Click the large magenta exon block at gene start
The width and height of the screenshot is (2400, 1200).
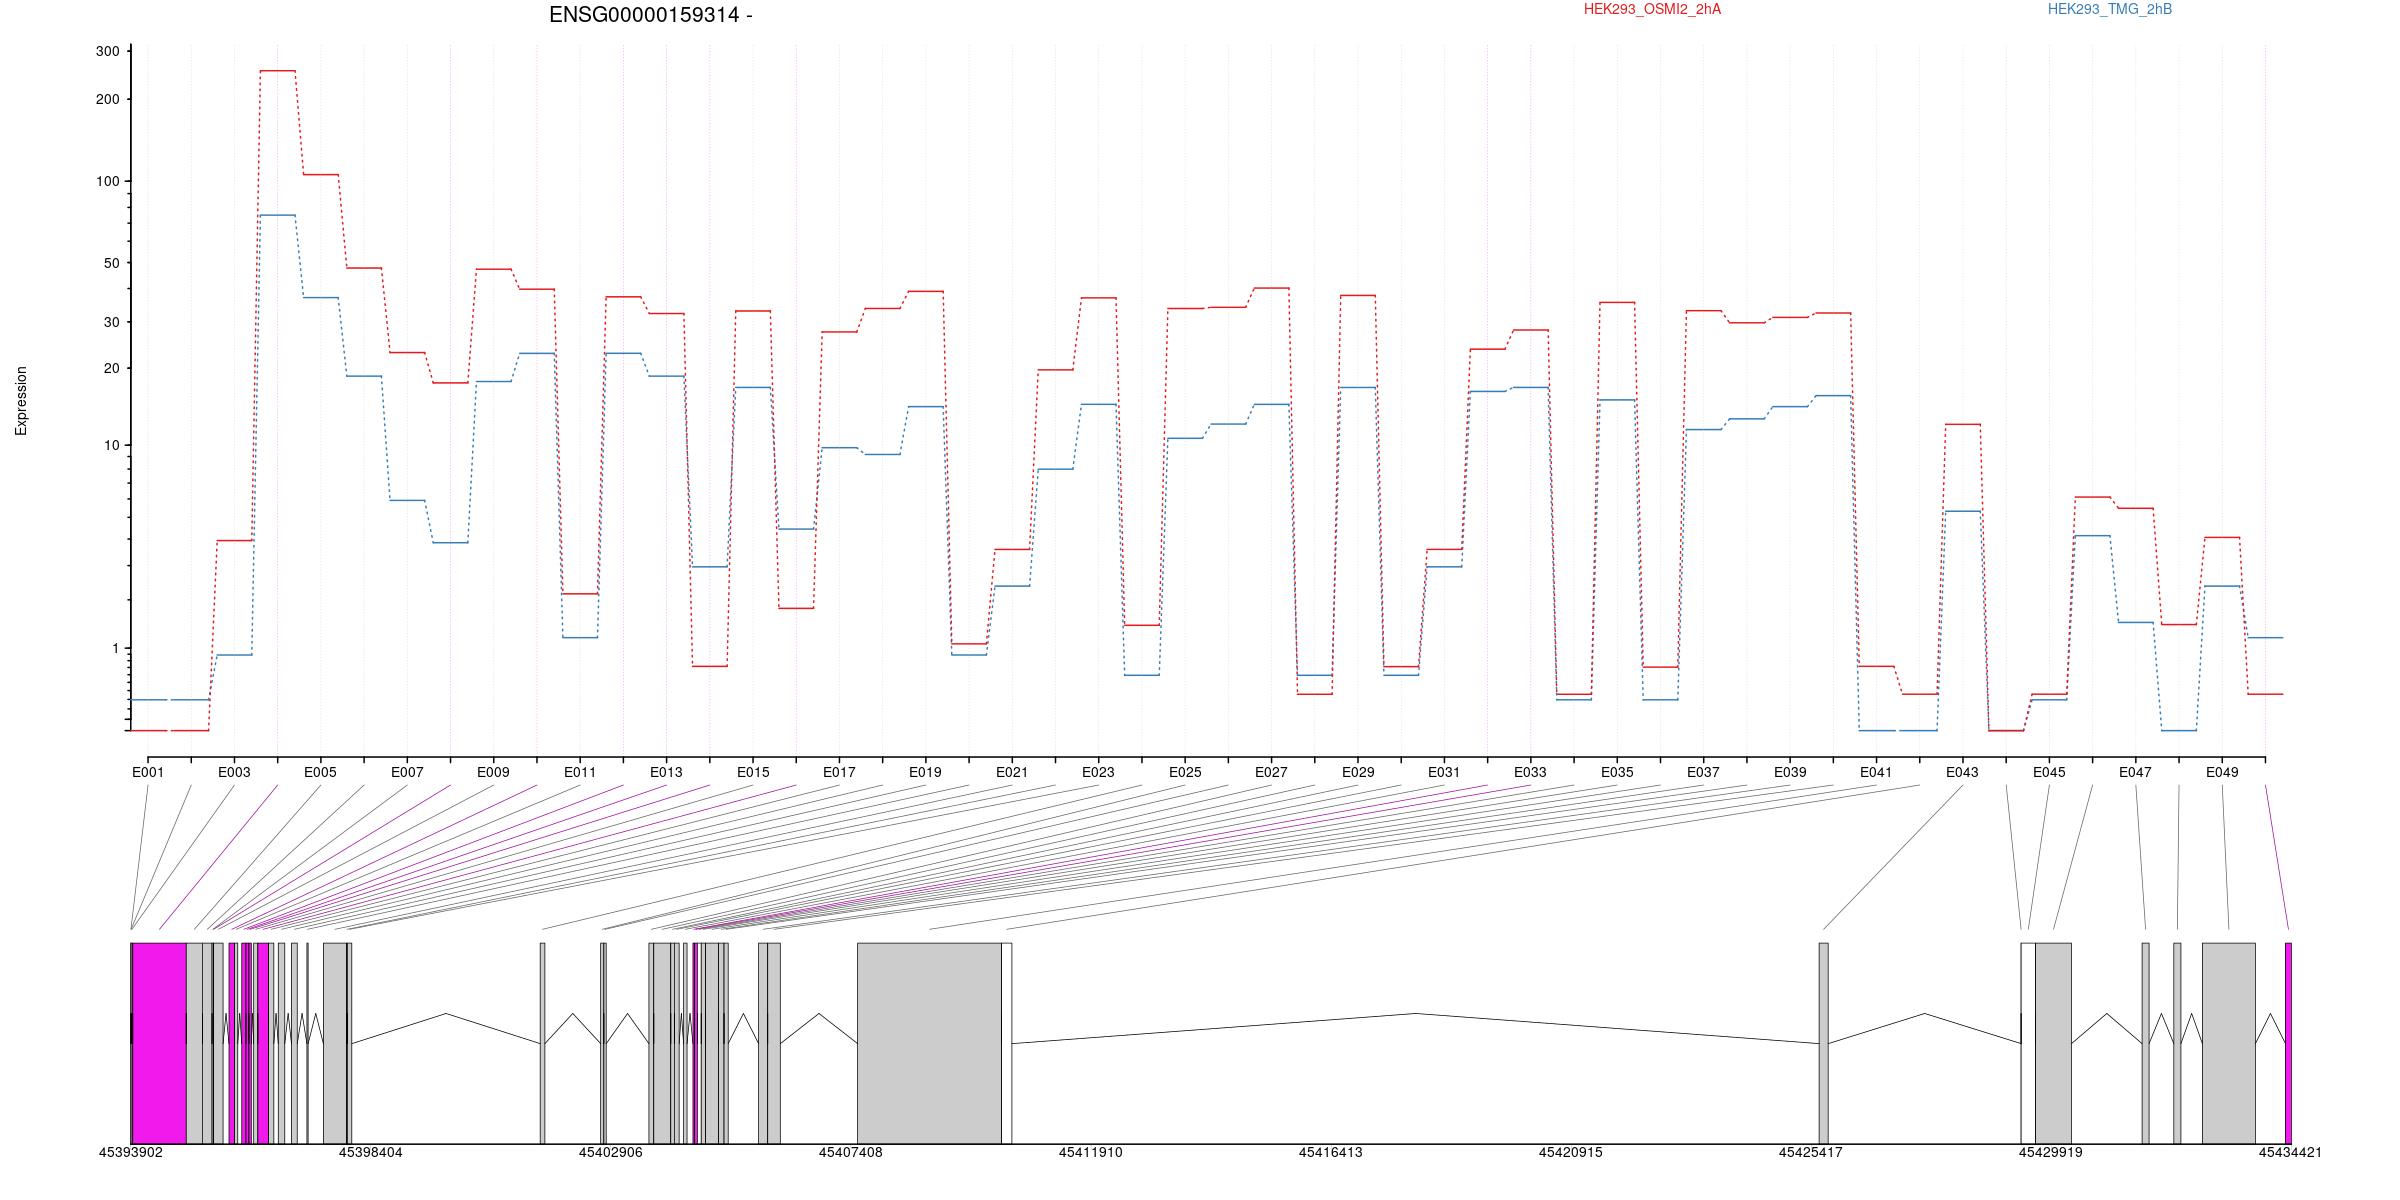pyautogui.click(x=159, y=1043)
